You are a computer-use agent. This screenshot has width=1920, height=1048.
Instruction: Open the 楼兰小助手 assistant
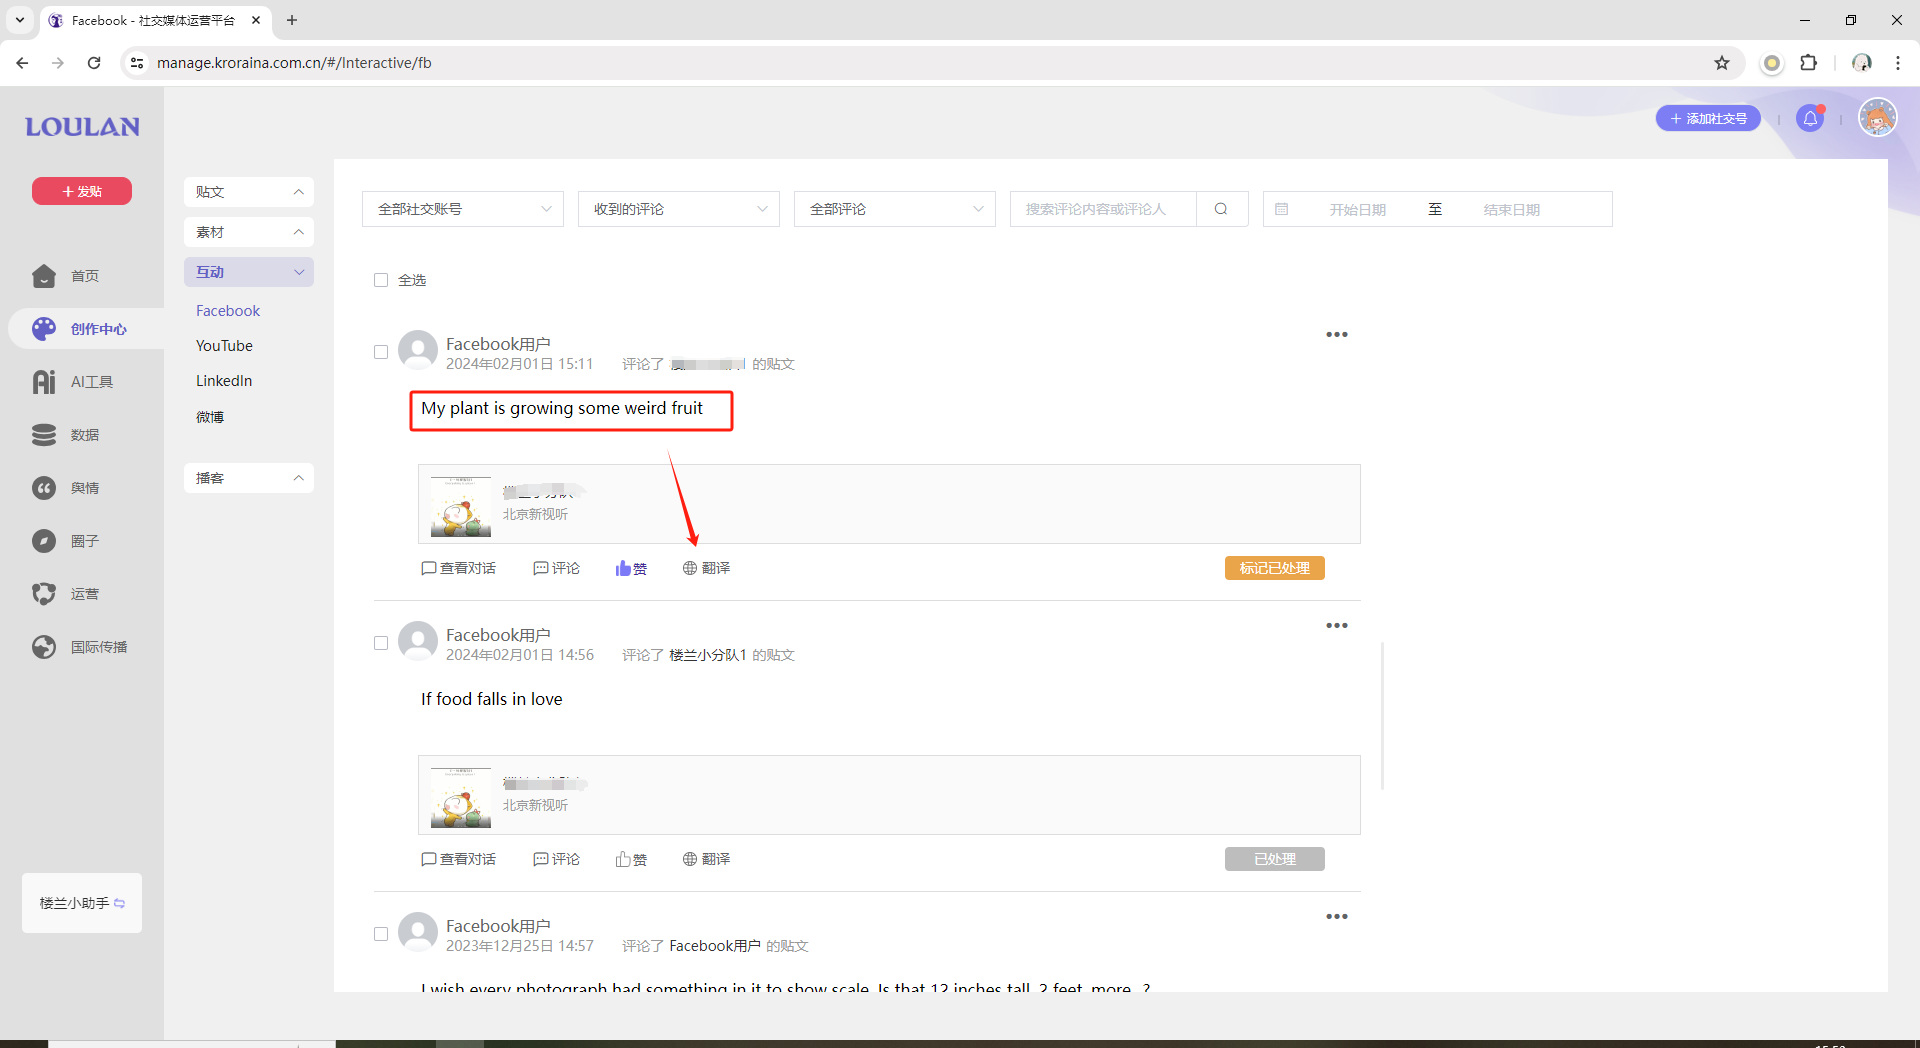click(82, 903)
